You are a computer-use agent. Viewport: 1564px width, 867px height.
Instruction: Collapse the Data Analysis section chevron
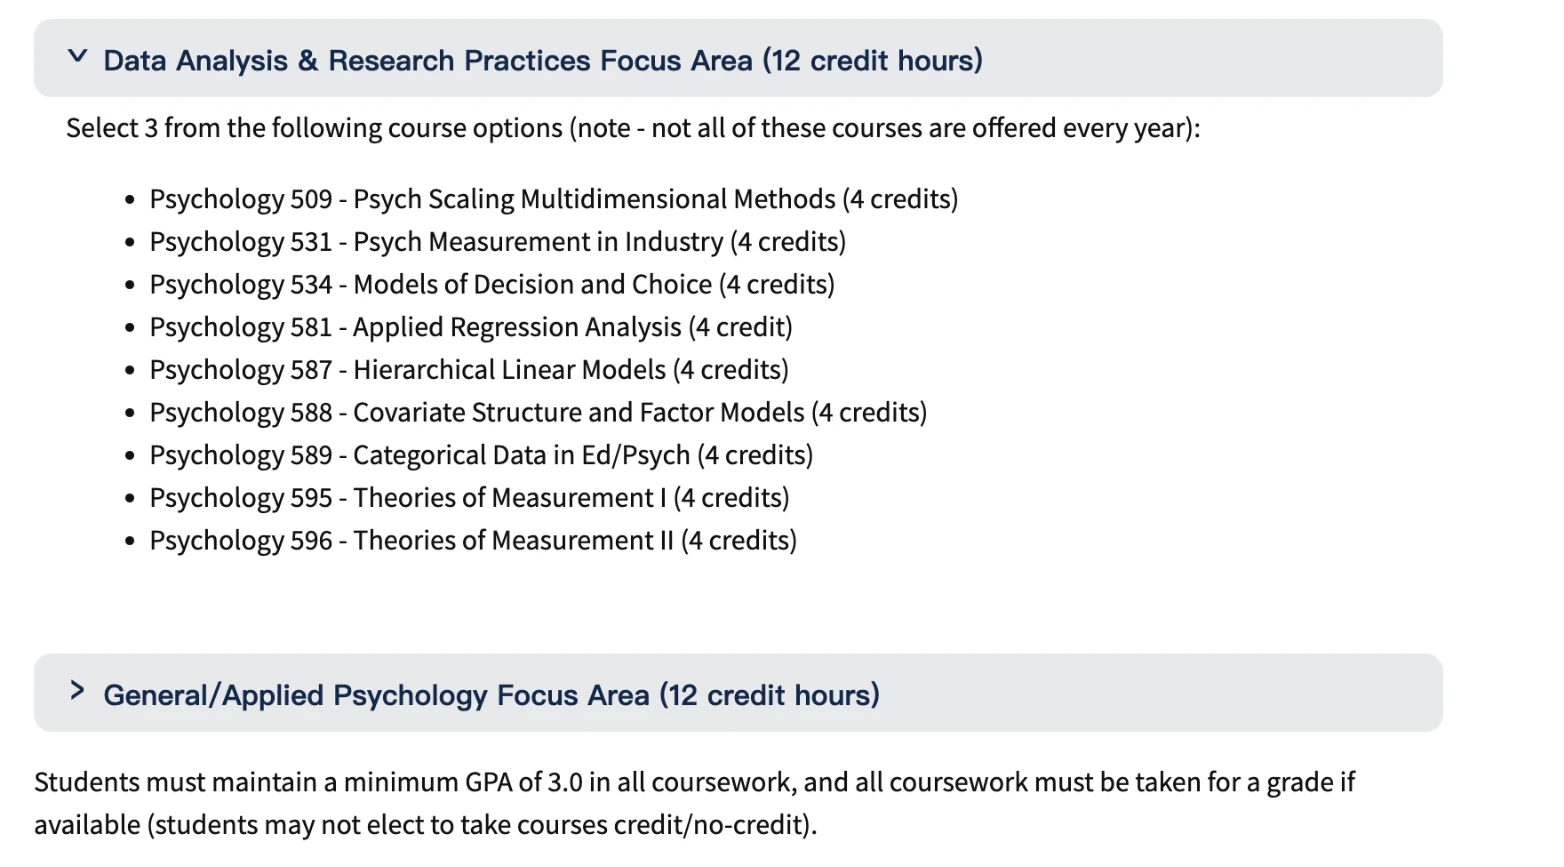click(77, 57)
